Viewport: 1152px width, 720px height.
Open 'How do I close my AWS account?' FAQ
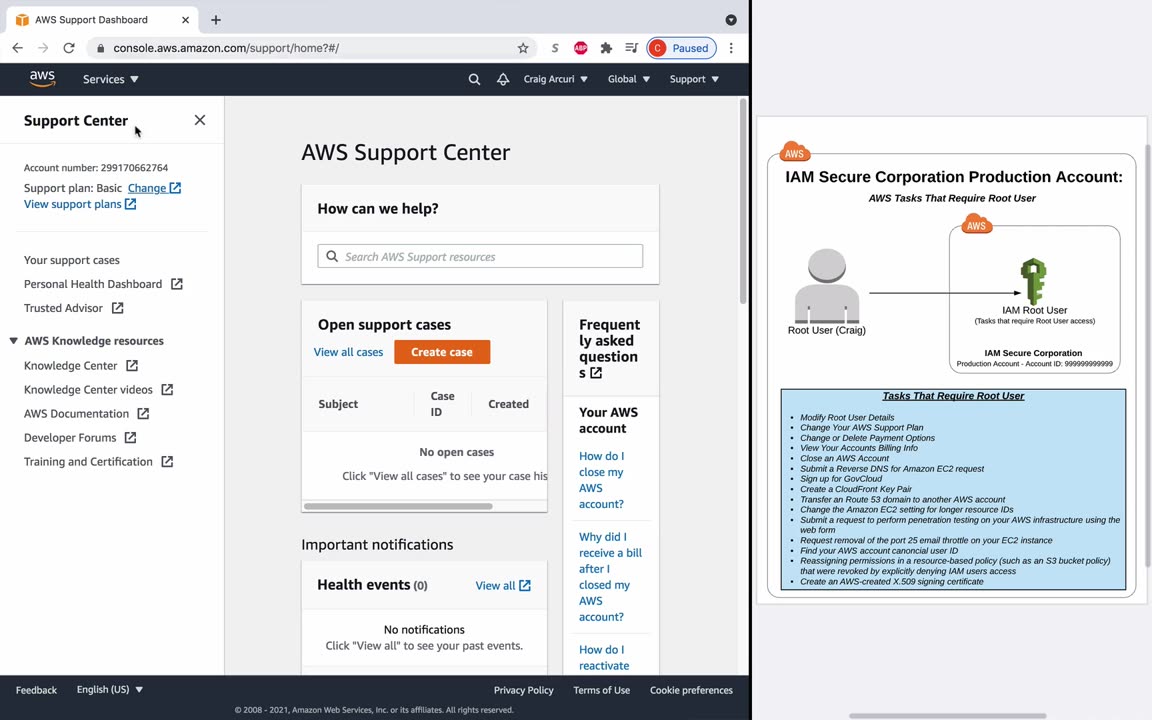coord(602,480)
